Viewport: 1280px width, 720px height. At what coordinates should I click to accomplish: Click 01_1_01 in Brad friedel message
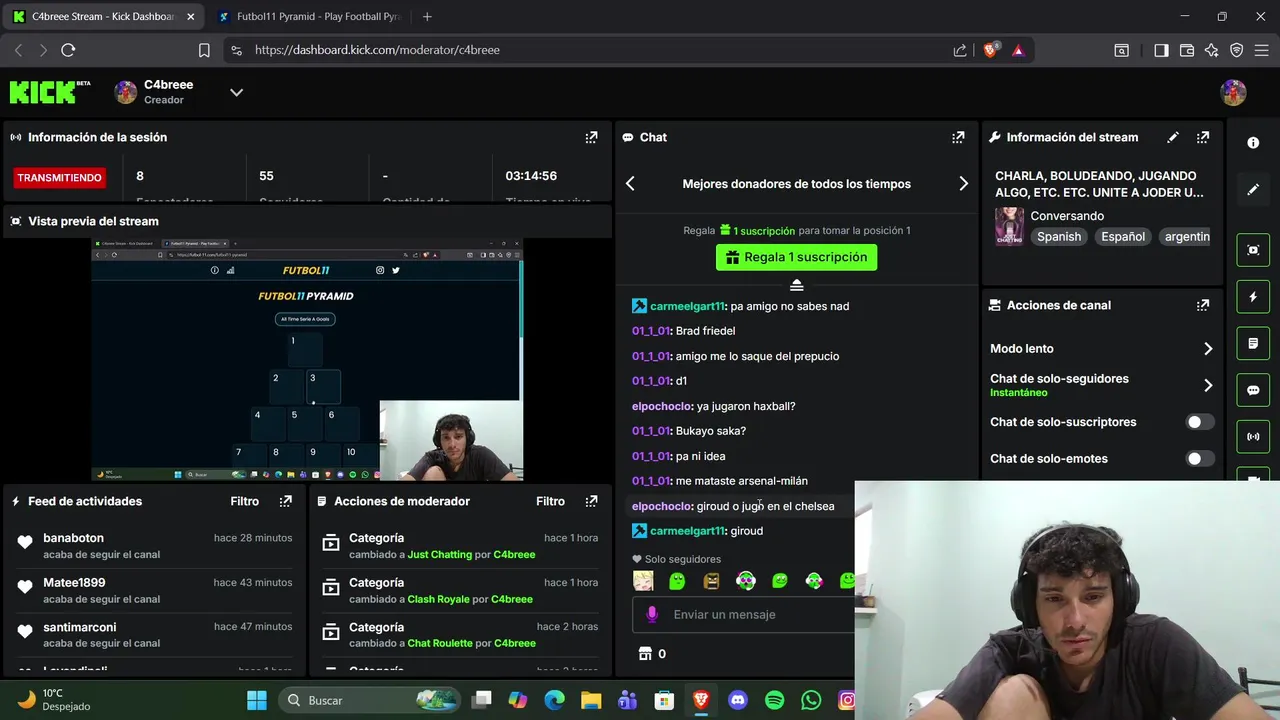(x=650, y=331)
